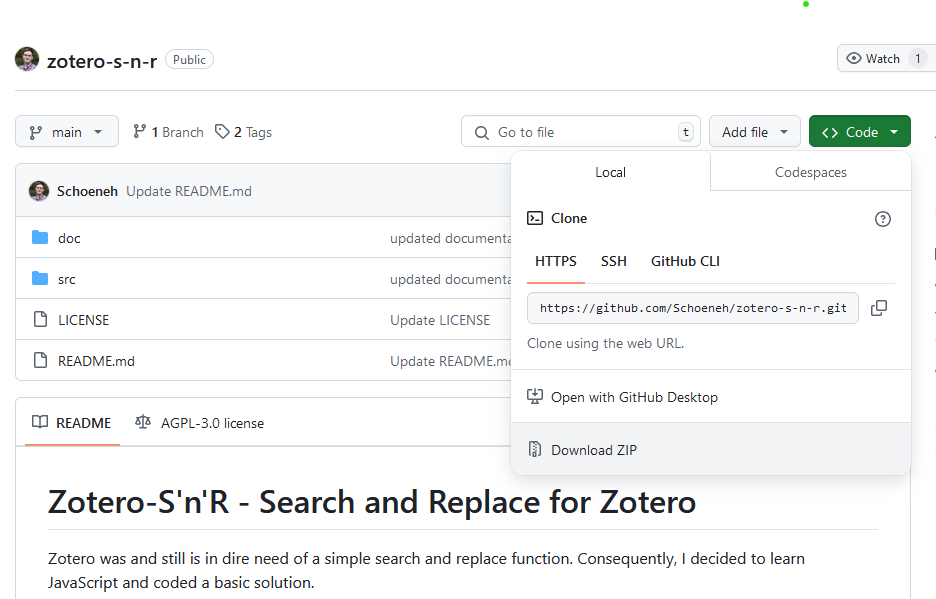Select the GitHub CLI clone option
The image size is (936, 599).
coord(685,261)
